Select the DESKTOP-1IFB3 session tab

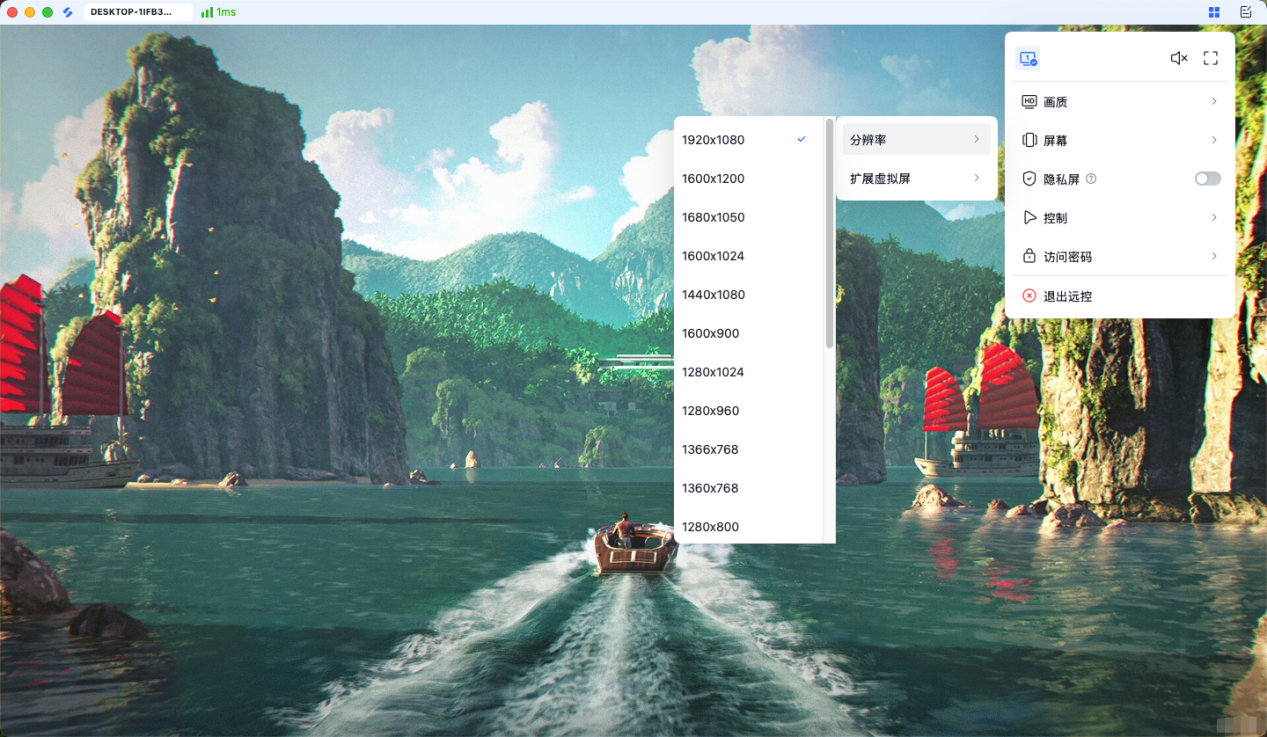click(137, 12)
